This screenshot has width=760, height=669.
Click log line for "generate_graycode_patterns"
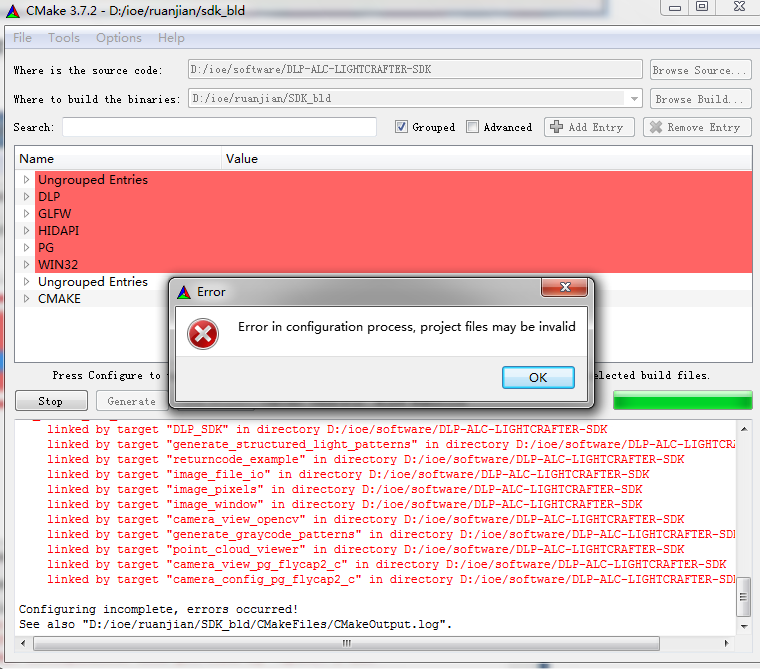point(391,534)
